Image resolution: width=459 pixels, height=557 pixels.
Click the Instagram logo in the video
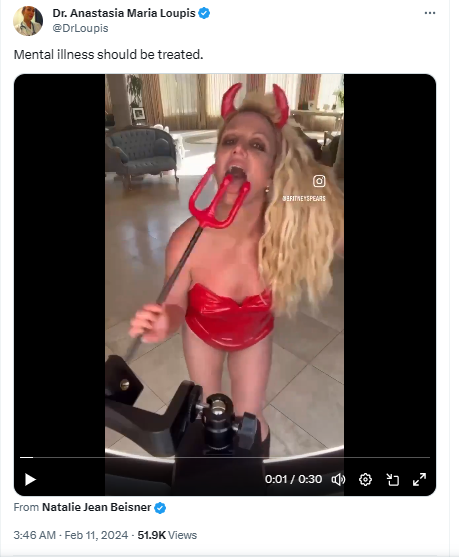(x=319, y=181)
